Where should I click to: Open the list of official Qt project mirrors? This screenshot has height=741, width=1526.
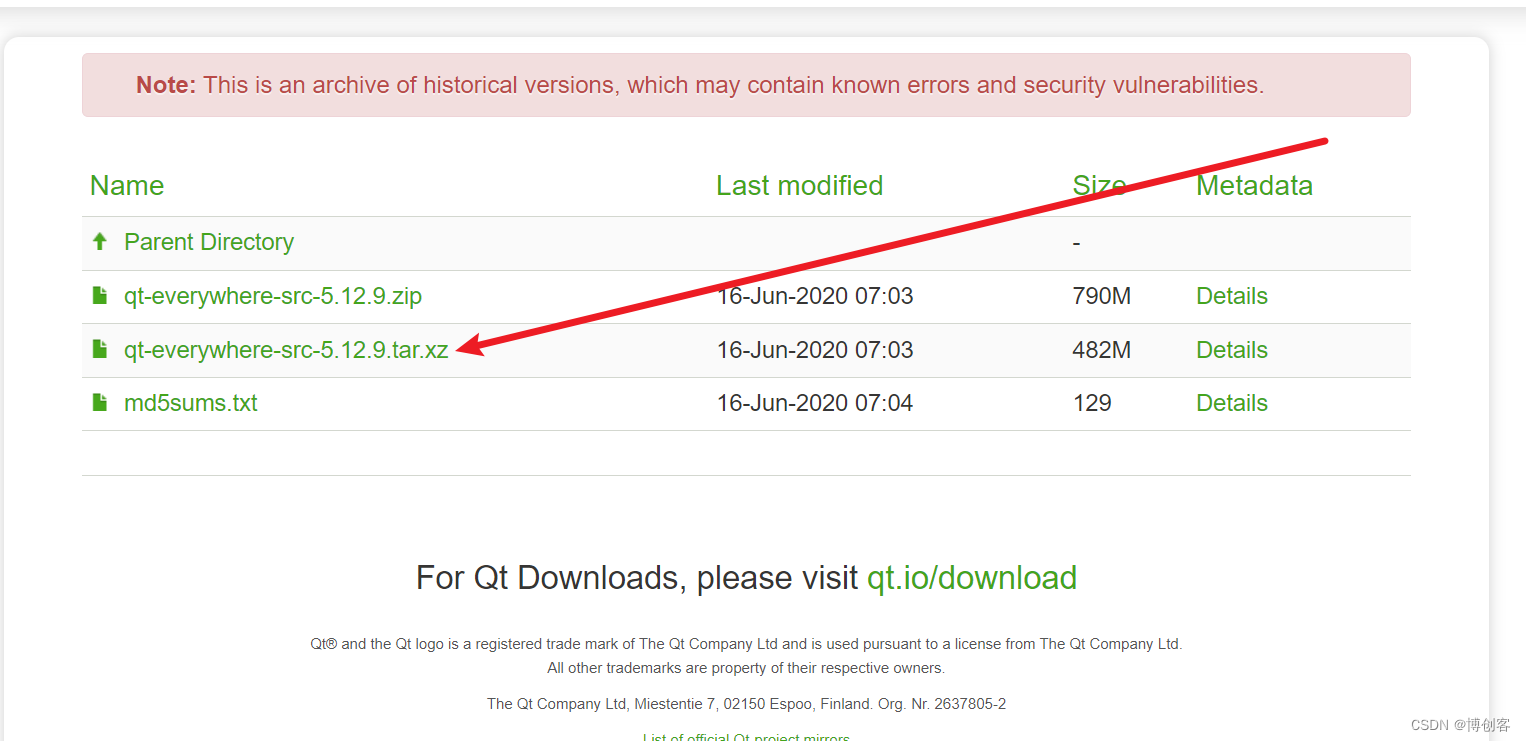[746, 736]
